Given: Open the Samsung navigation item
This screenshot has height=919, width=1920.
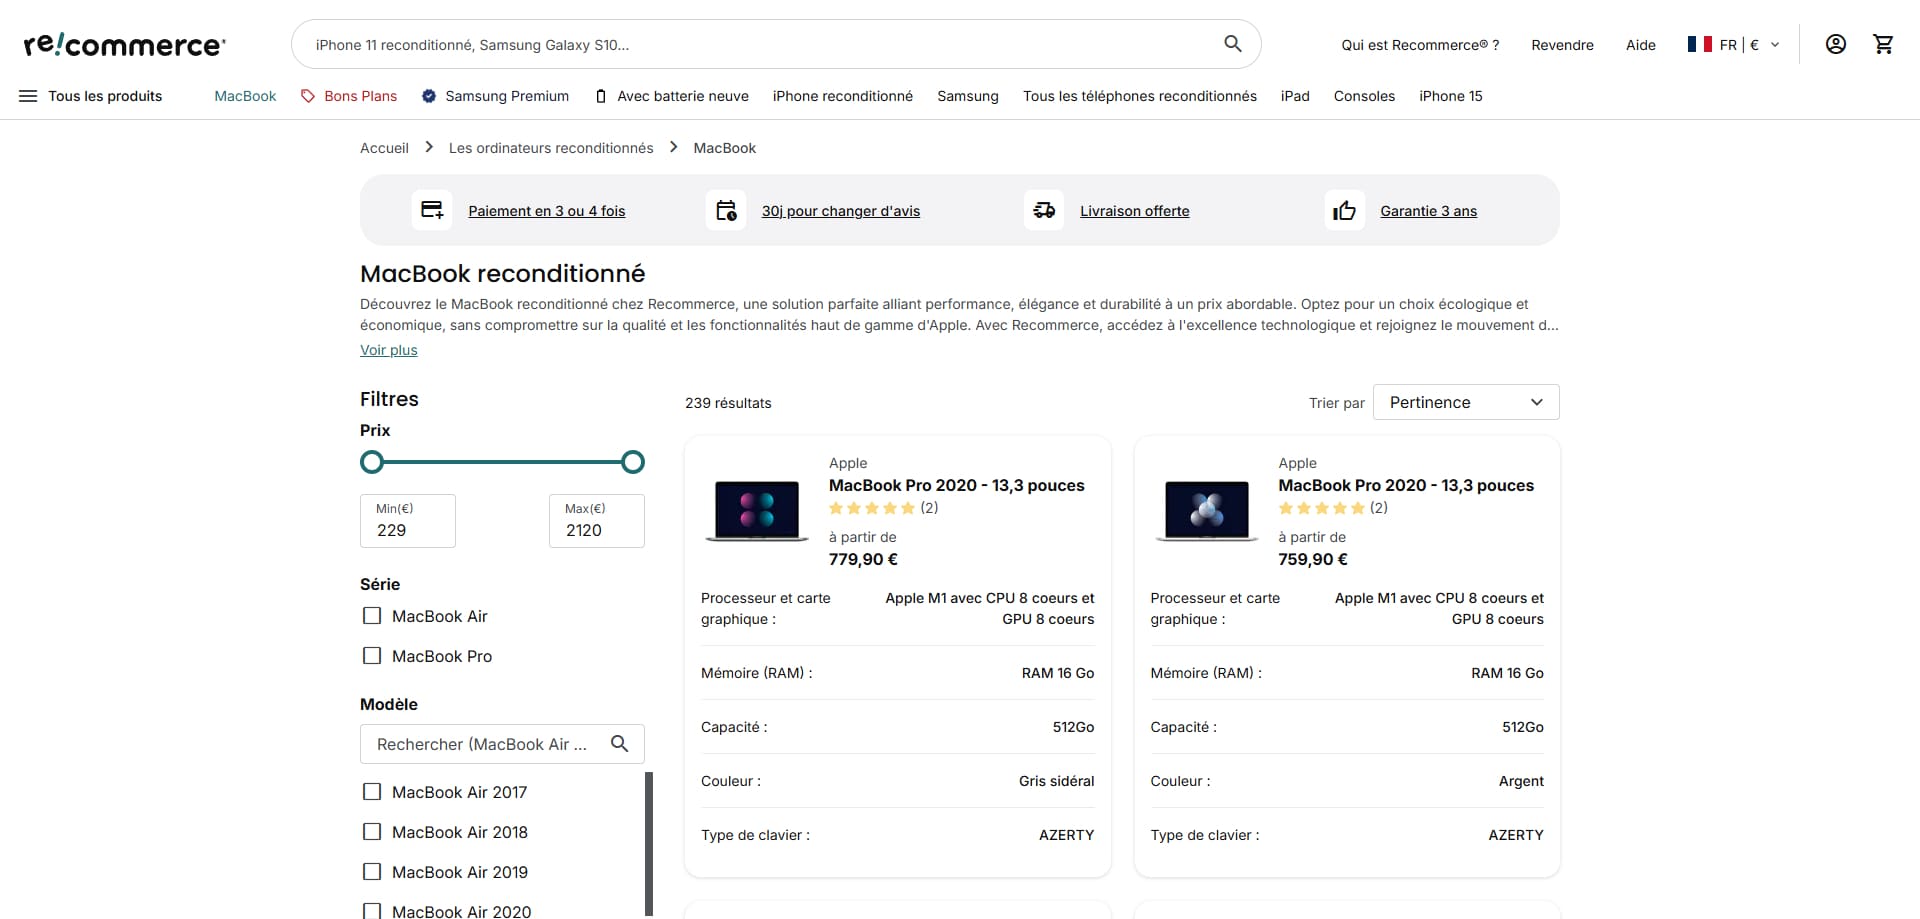Looking at the screenshot, I should pos(968,96).
